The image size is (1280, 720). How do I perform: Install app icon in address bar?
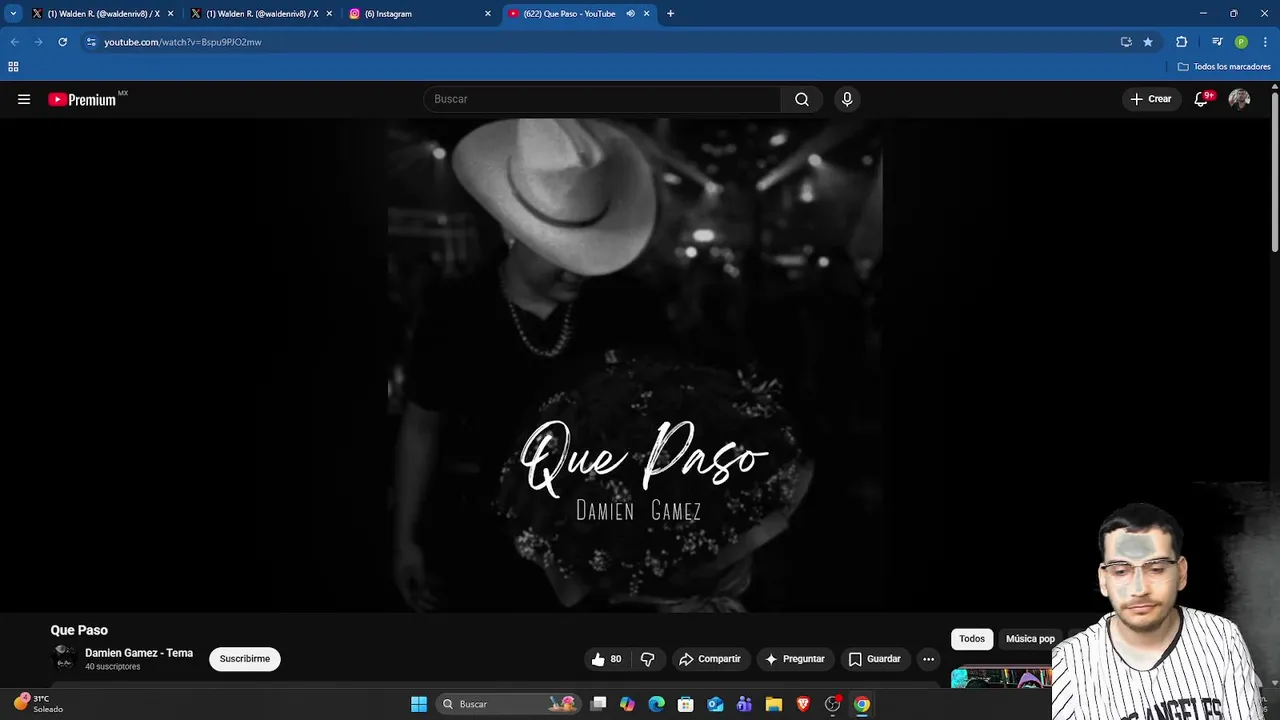(x=1126, y=42)
